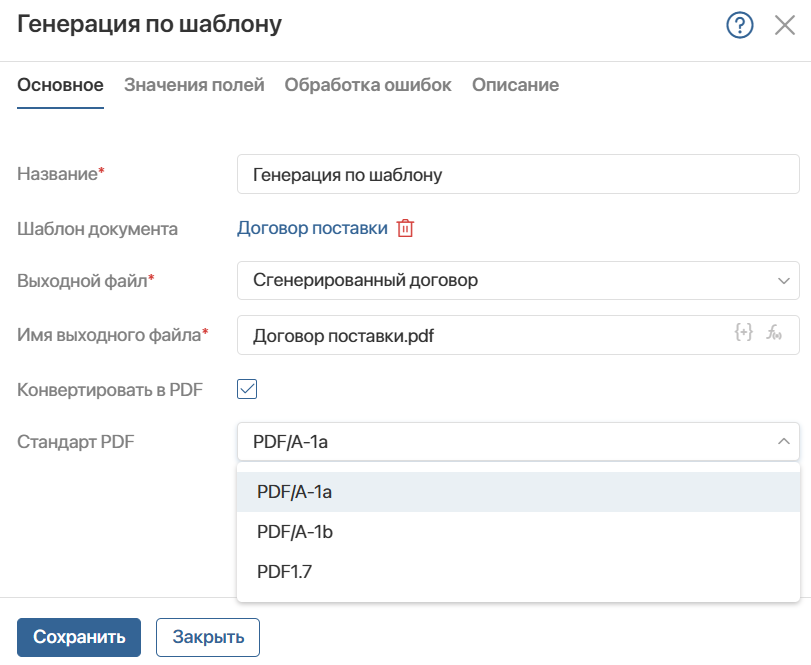The image size is (811, 665).
Task: Click the Сохранить button
Action: 79,637
